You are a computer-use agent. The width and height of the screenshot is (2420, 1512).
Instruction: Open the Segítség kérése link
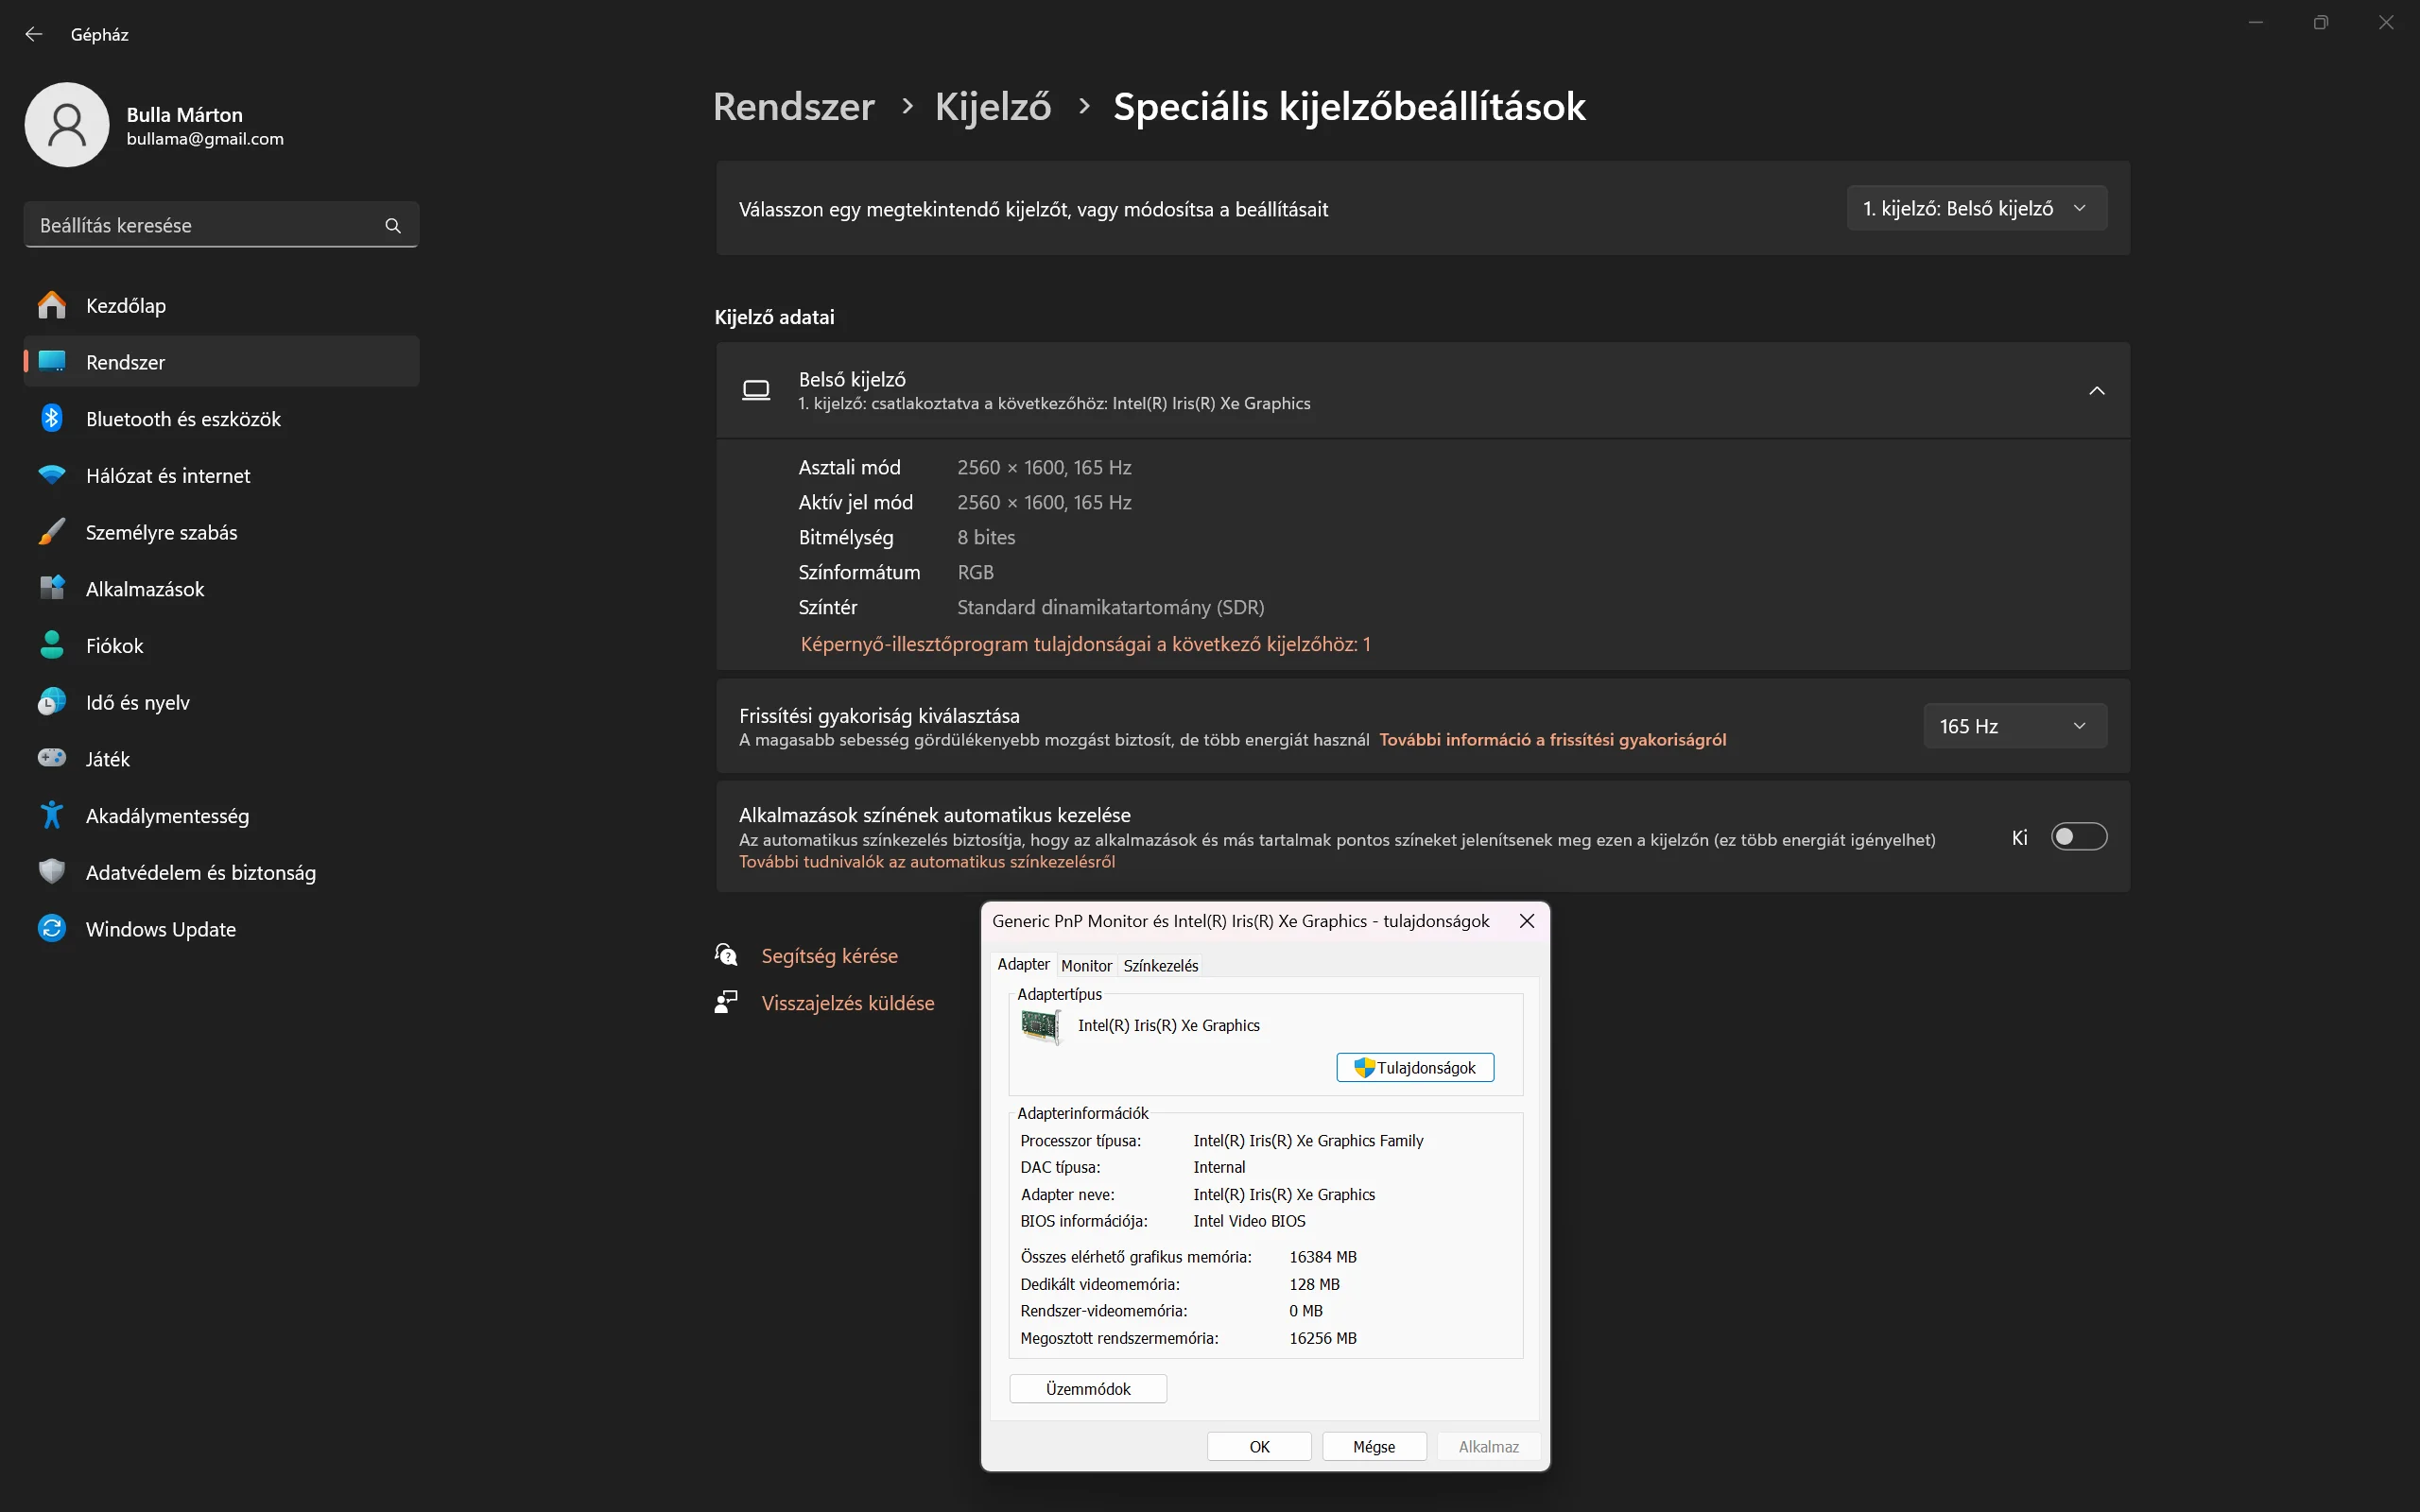coord(829,956)
